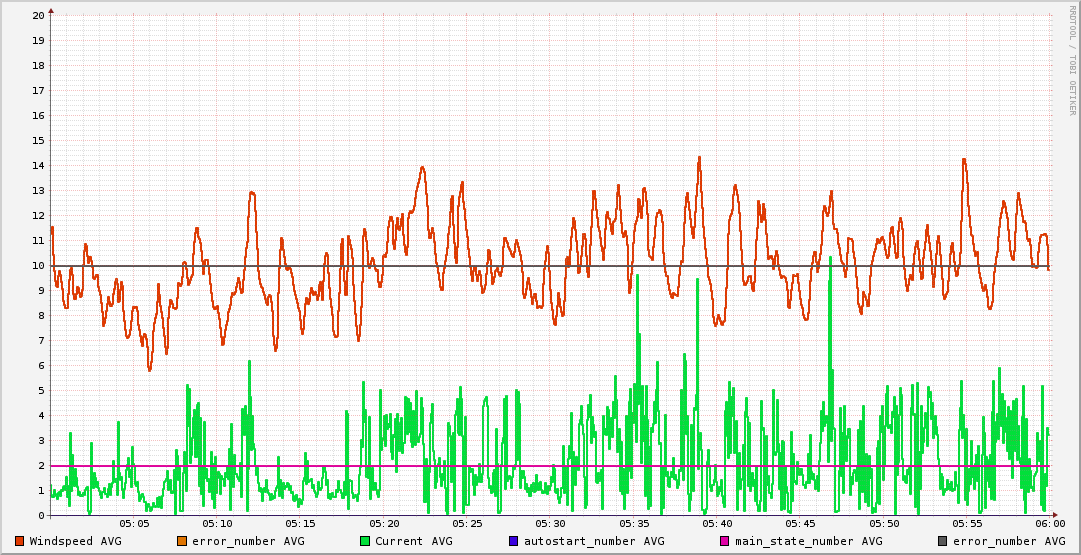Click the orange error_number AVG legend swatch
The height and width of the screenshot is (555, 1081).
click(x=182, y=541)
